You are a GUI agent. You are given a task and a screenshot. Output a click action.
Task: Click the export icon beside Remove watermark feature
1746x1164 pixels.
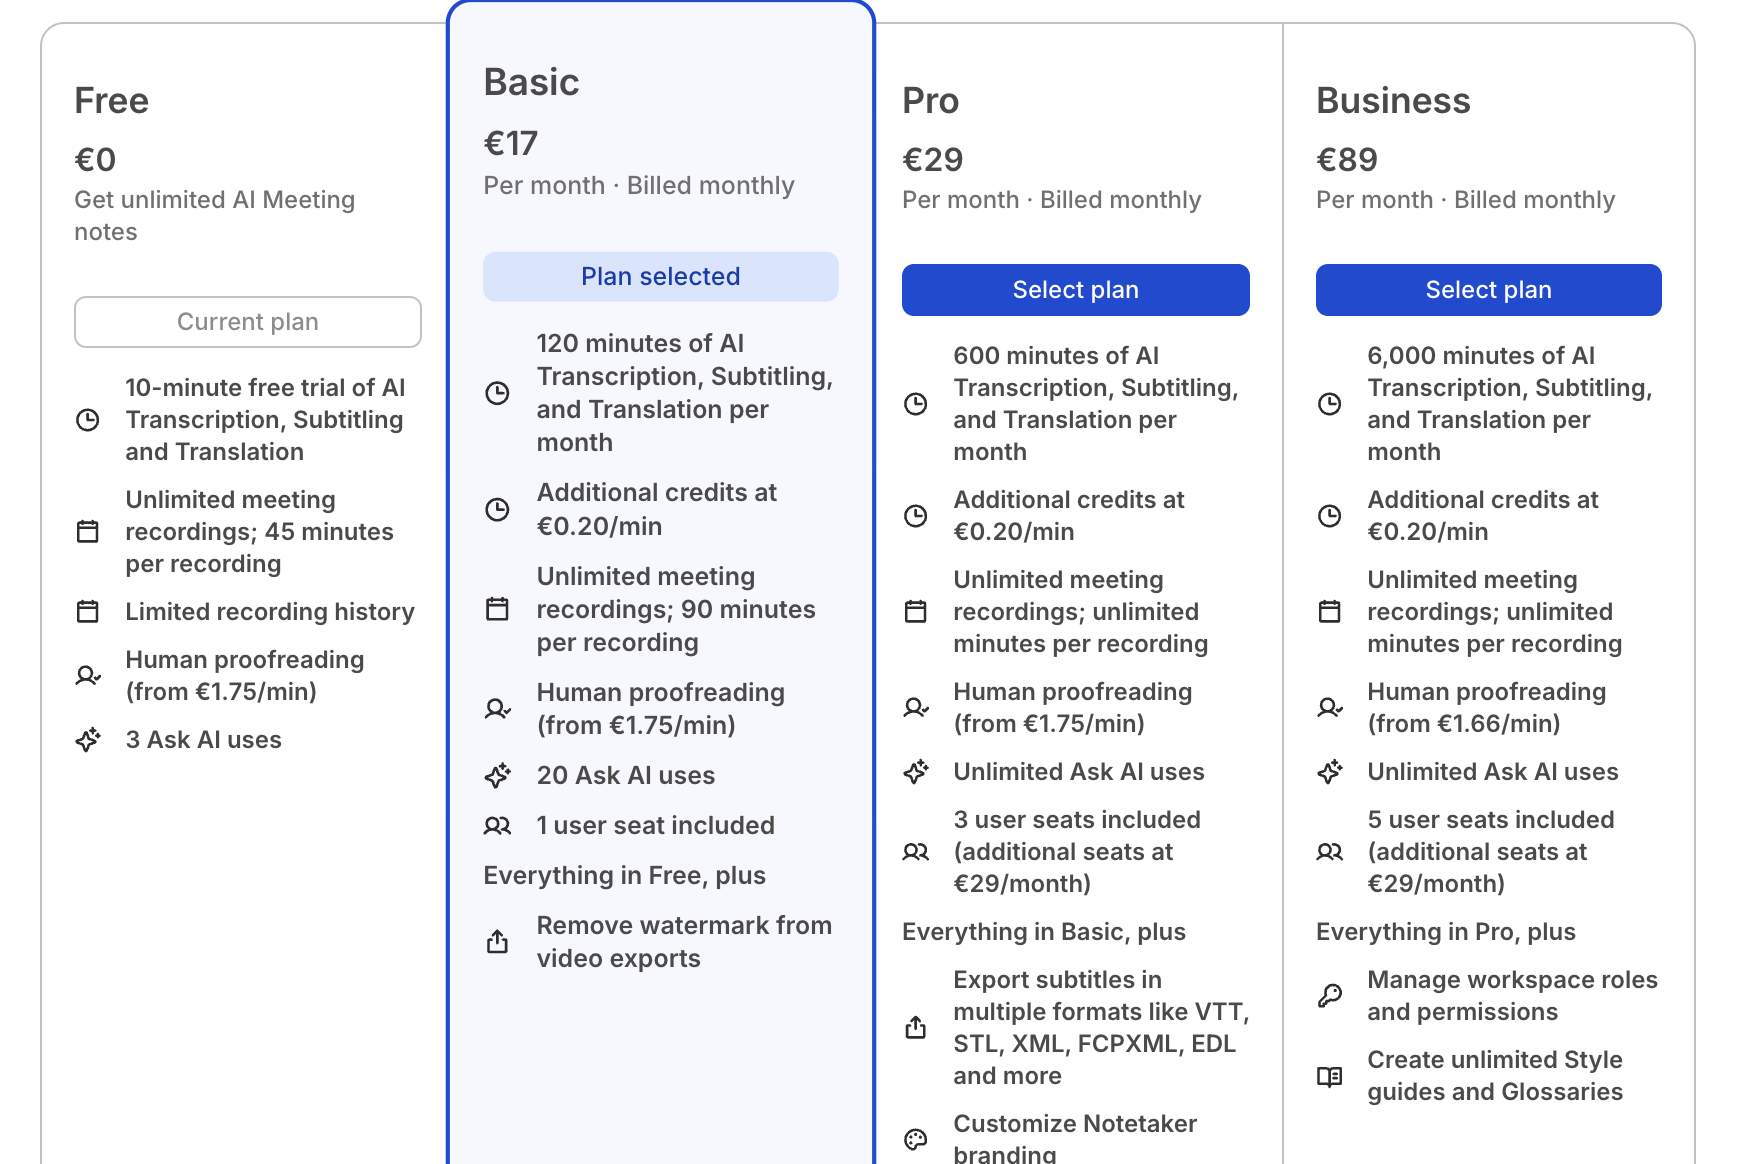coord(497,941)
